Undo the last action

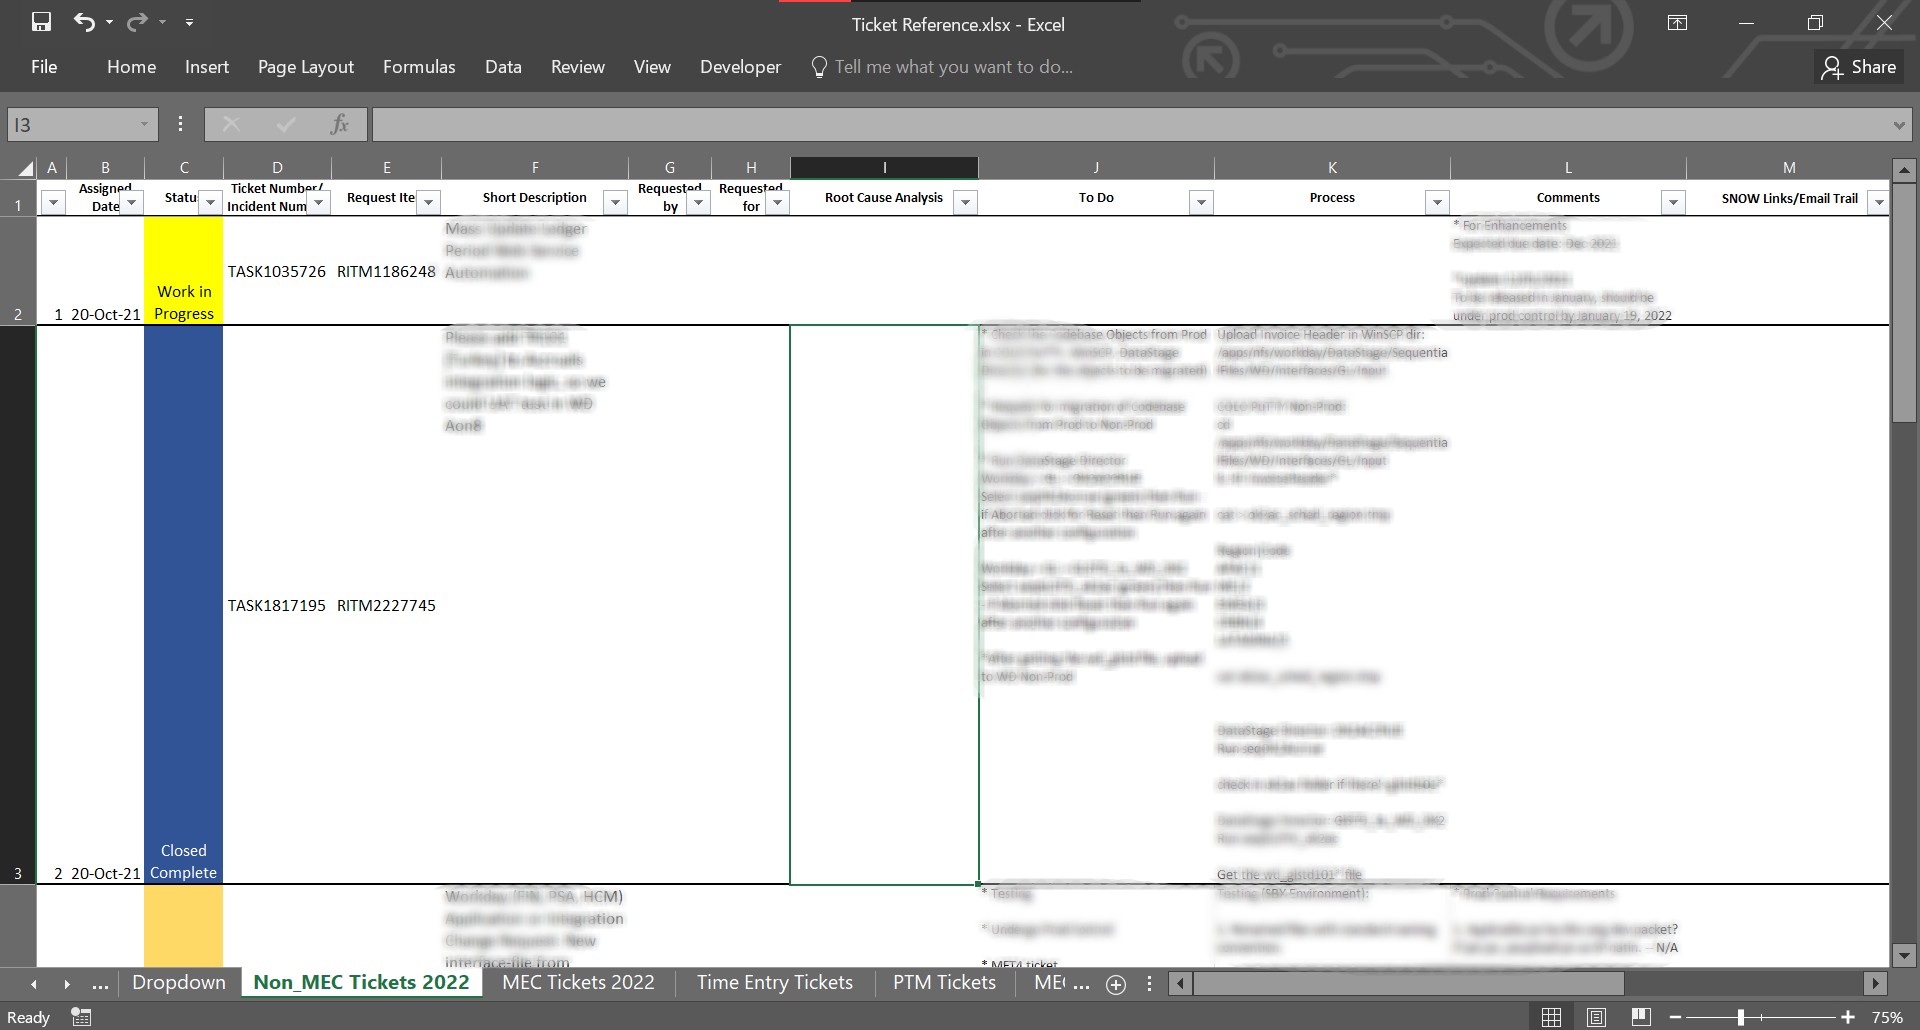[84, 22]
